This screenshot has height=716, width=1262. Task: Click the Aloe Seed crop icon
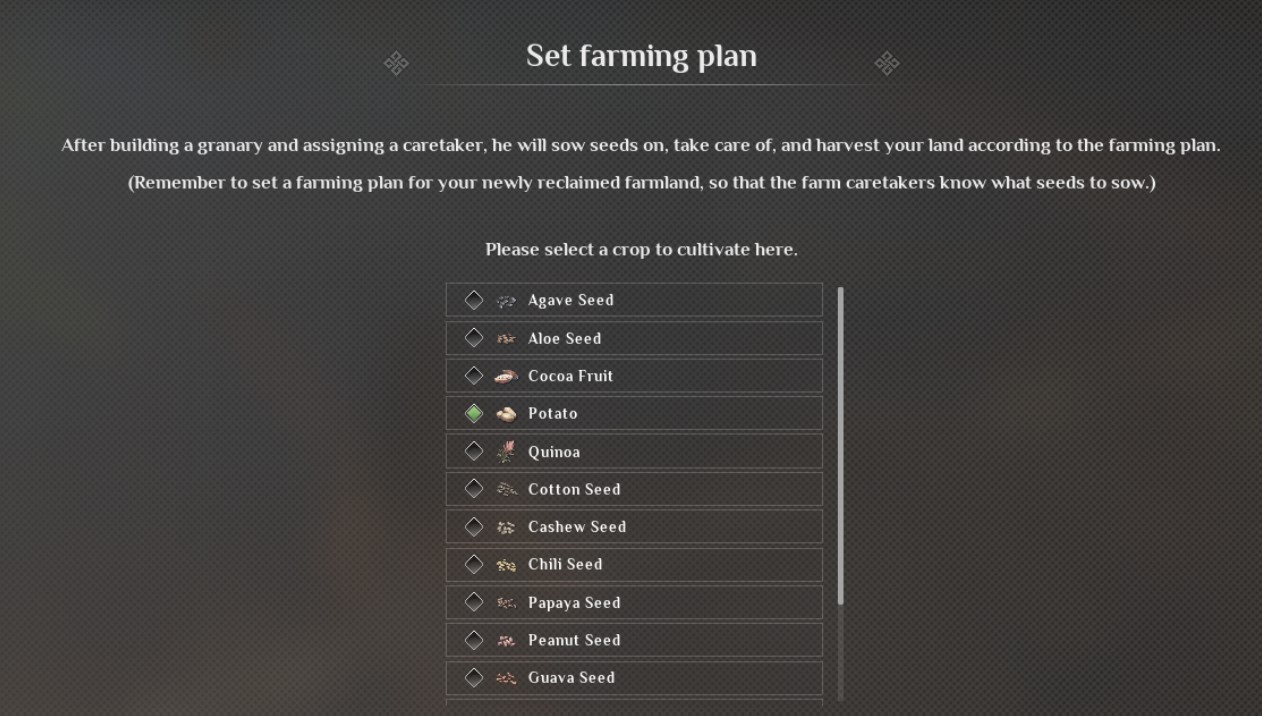pos(506,338)
